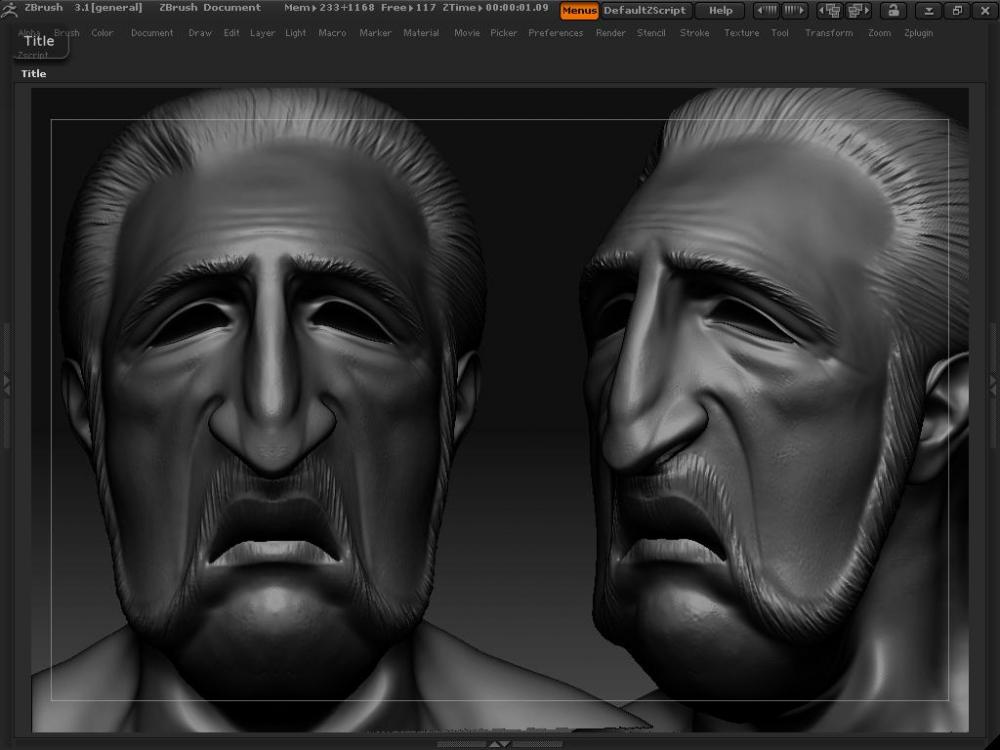
Task: Open the Macro menu
Action: click(332, 33)
